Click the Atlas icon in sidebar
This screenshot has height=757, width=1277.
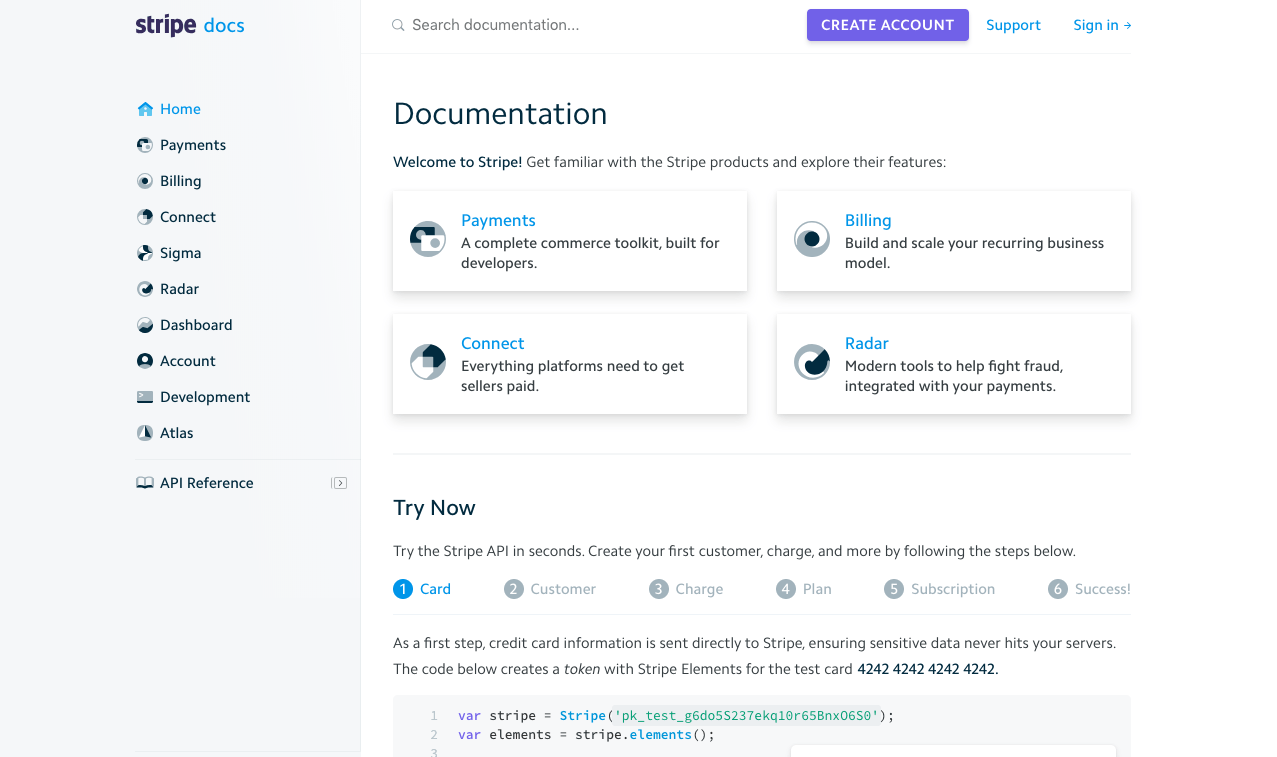[145, 433]
